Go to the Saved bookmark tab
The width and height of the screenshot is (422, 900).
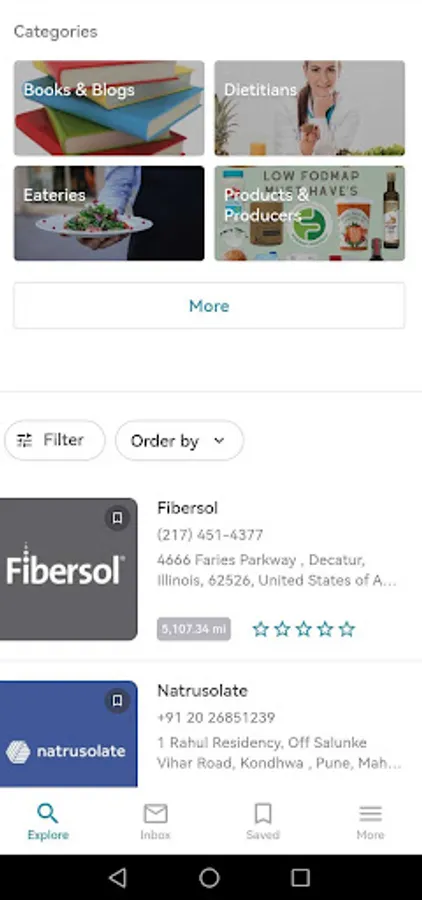pyautogui.click(x=263, y=822)
